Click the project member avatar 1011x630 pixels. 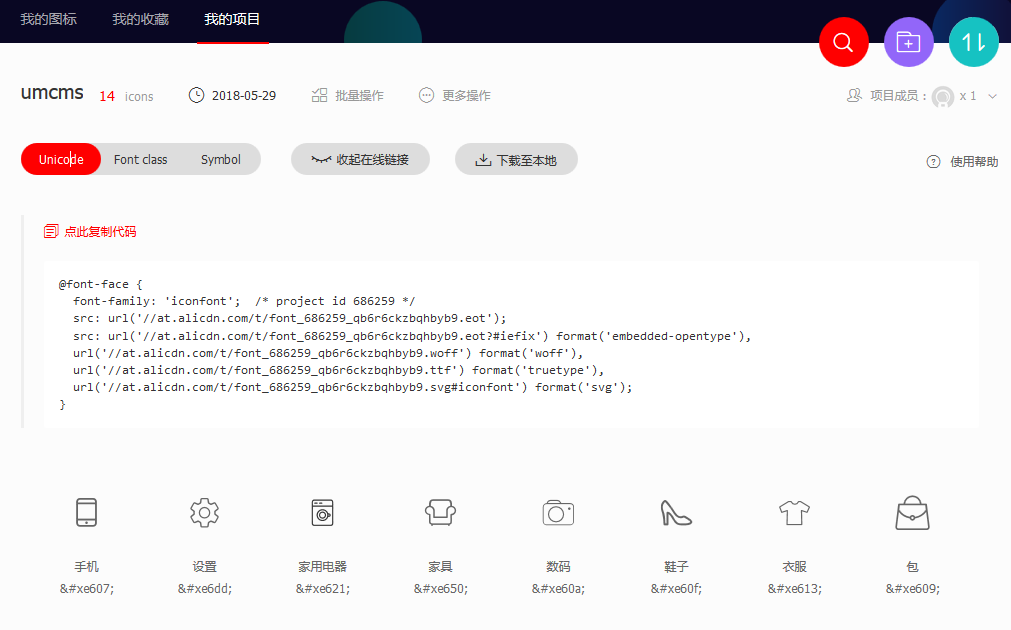coord(943,96)
